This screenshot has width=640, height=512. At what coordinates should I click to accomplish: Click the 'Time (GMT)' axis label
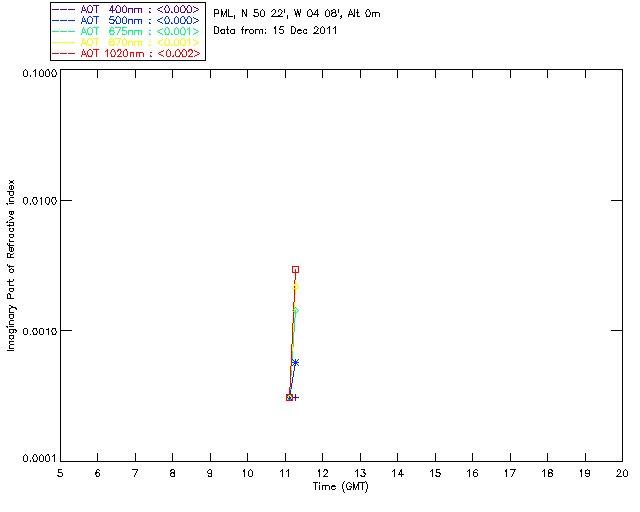340,487
